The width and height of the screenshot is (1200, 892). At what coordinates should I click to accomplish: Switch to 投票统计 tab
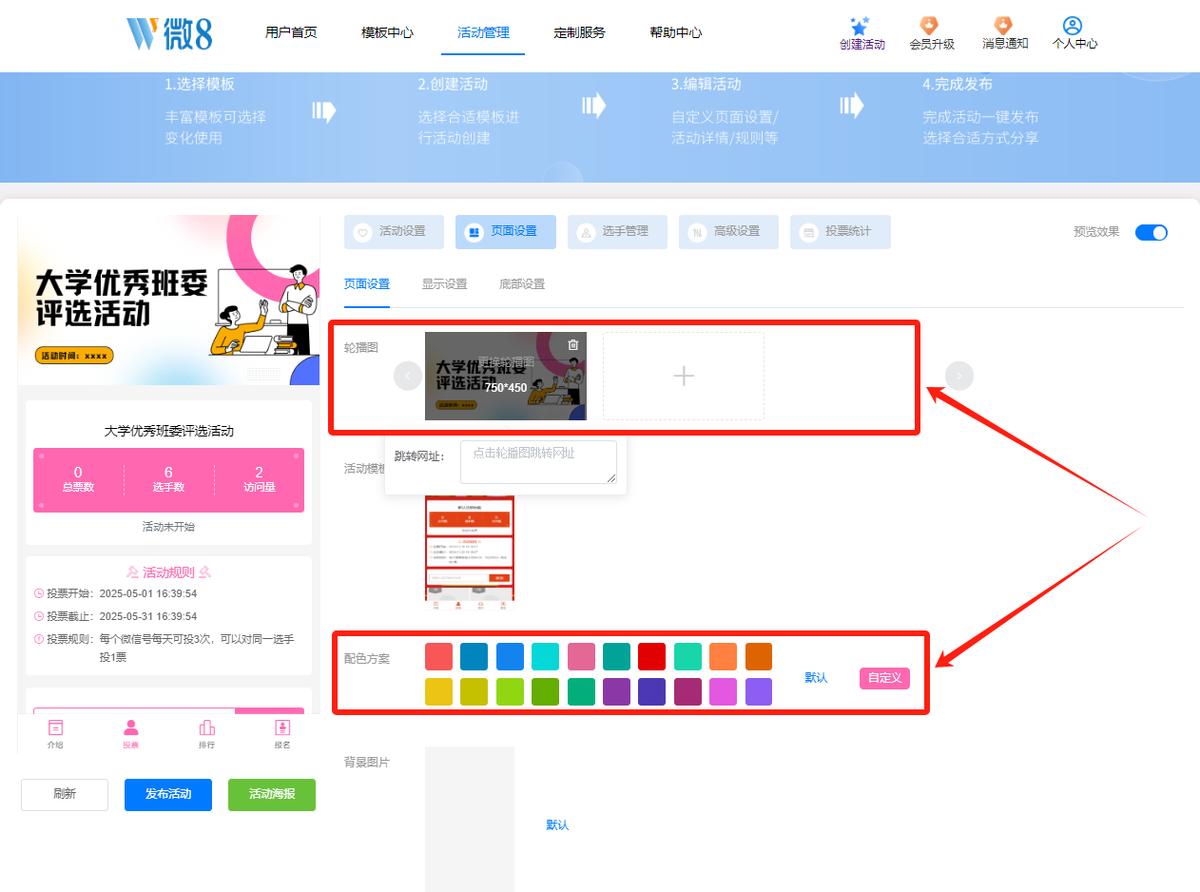[x=840, y=231]
